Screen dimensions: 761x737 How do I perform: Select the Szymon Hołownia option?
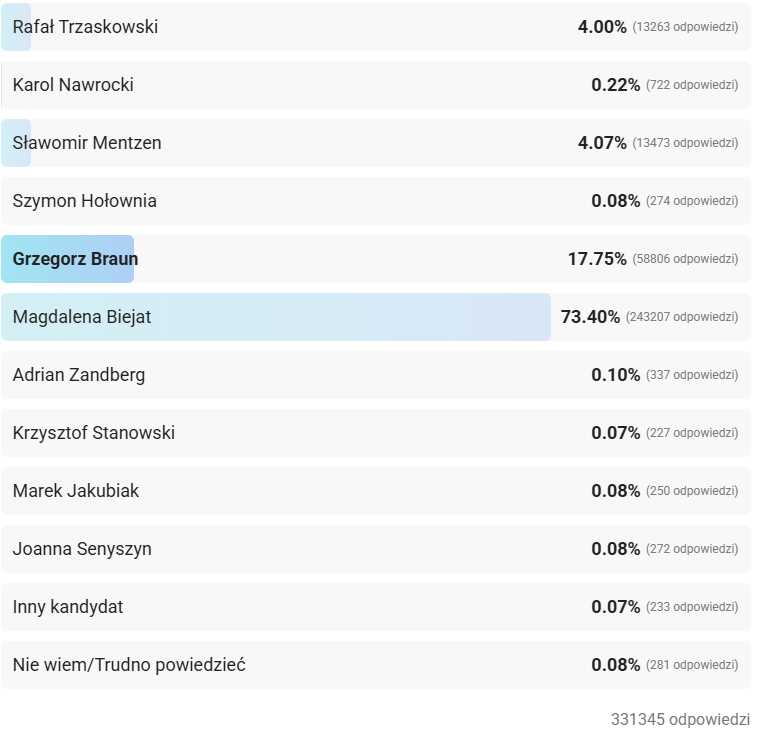(x=376, y=201)
